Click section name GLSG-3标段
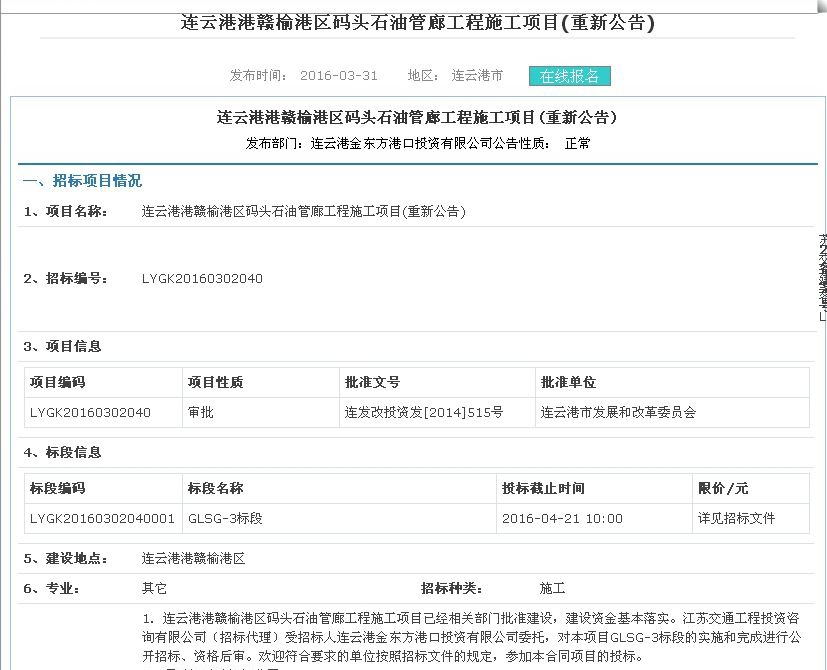 click(225, 519)
